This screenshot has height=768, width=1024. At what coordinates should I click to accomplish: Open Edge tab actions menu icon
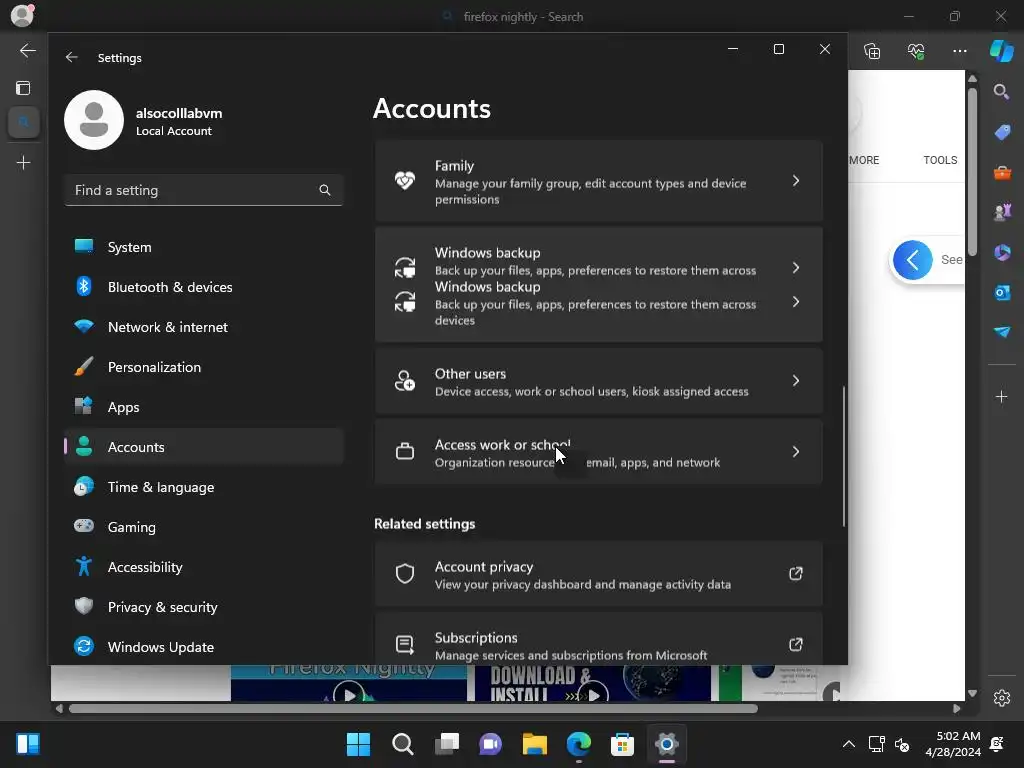pyautogui.click(x=23, y=88)
